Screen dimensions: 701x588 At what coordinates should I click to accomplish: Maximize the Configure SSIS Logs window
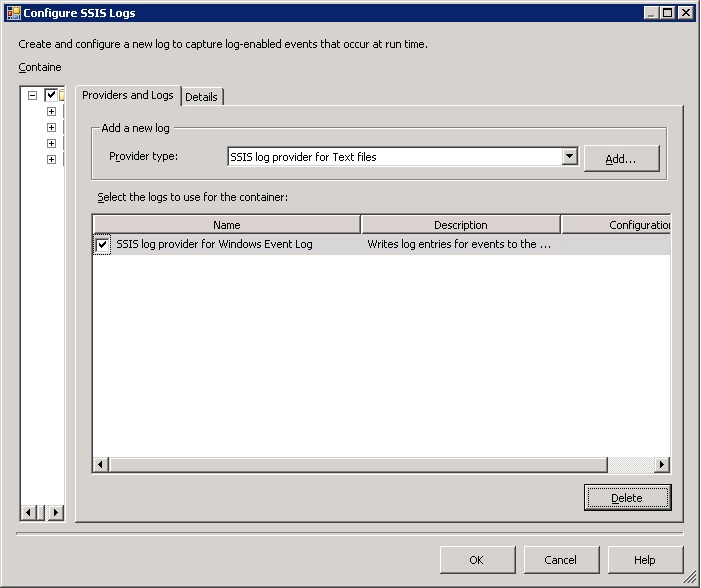[x=667, y=13]
